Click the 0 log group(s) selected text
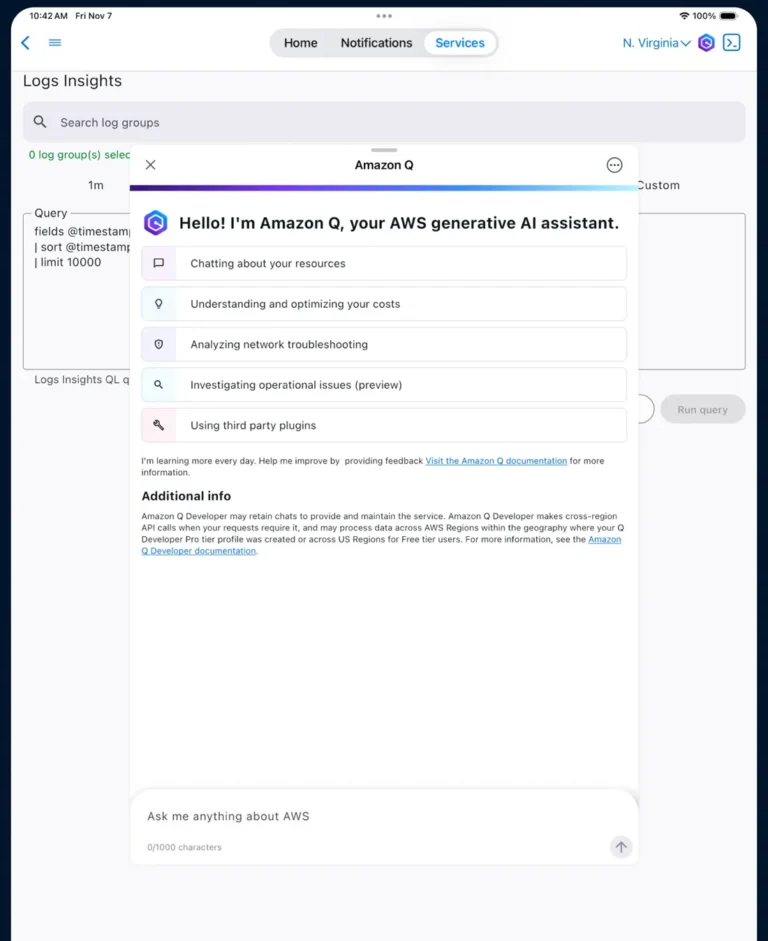This screenshot has height=941, width=768. click(79, 155)
